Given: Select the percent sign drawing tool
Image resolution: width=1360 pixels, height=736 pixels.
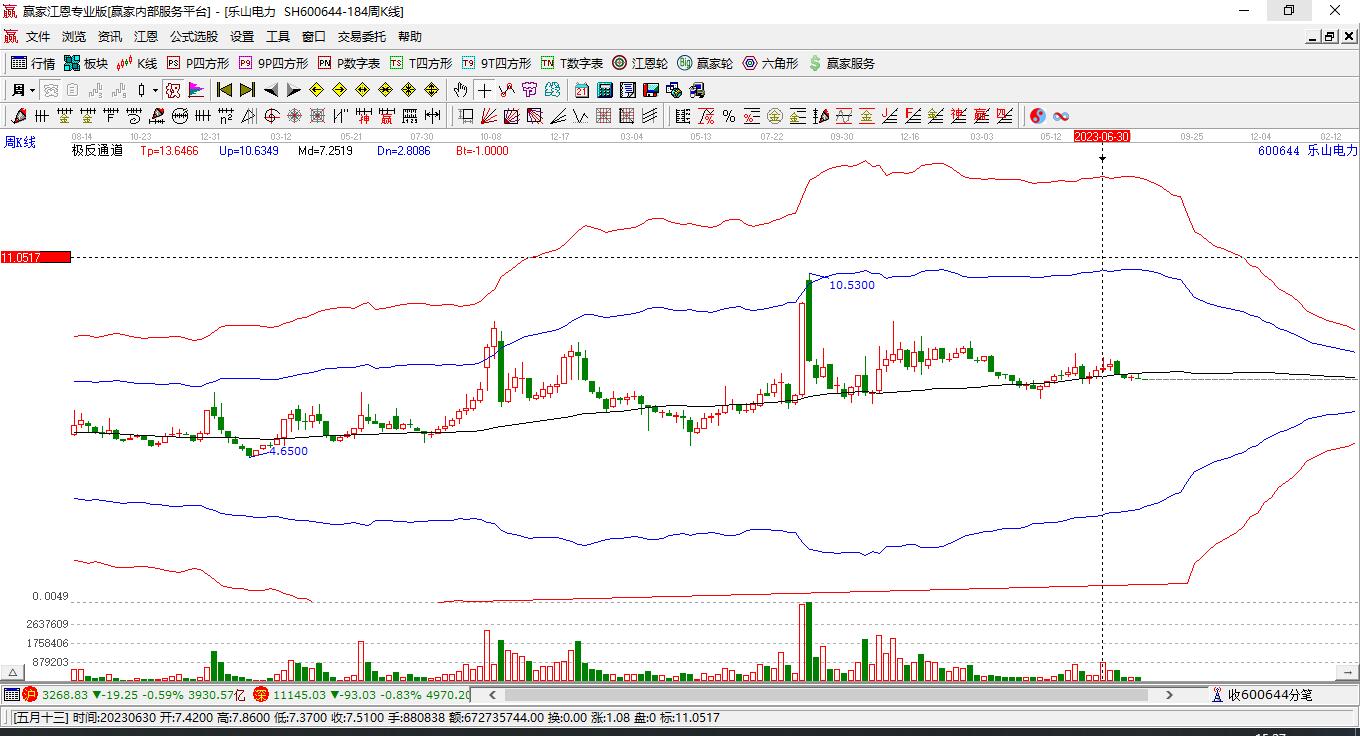Looking at the screenshot, I should pyautogui.click(x=729, y=116).
